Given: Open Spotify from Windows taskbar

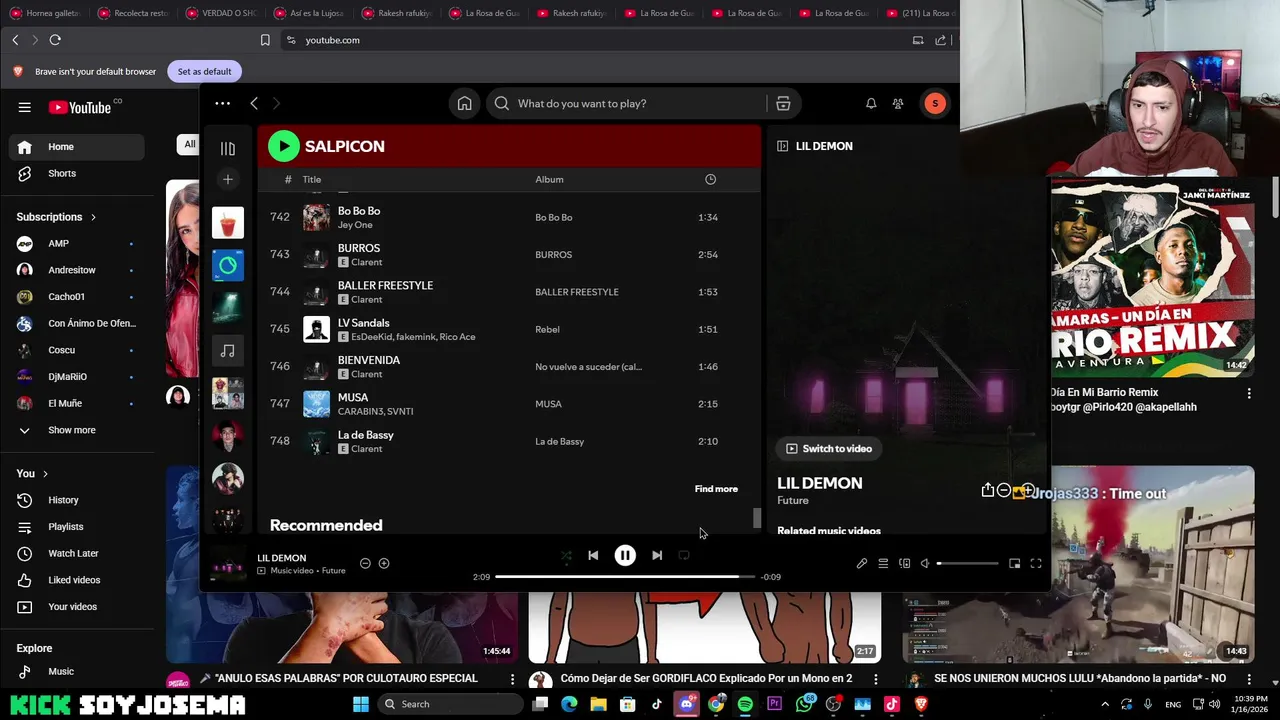Looking at the screenshot, I should click(x=745, y=704).
